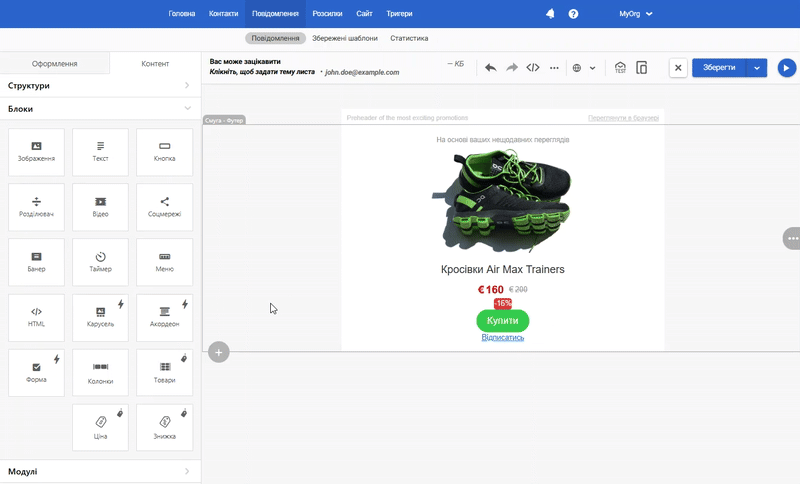Open the help question mark
800x484 pixels.
[573, 14]
